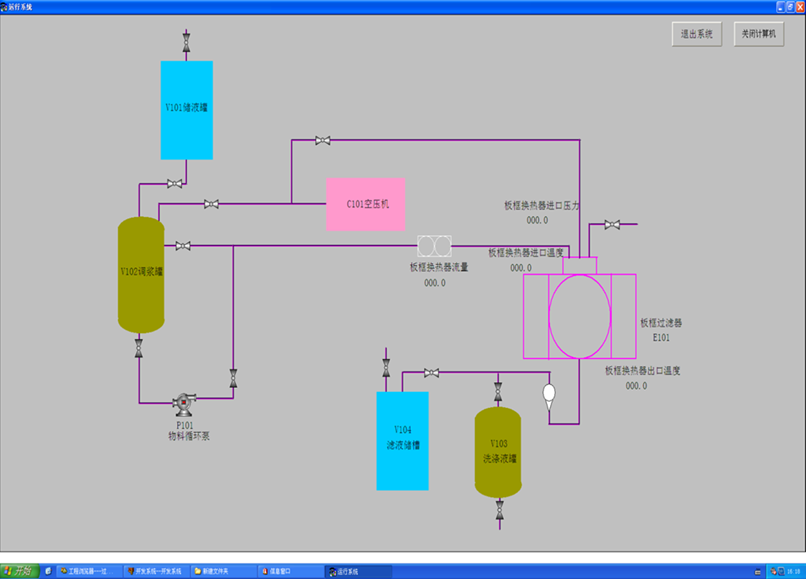Switch to 新建文件夹 taskbar item

pyautogui.click(x=224, y=571)
